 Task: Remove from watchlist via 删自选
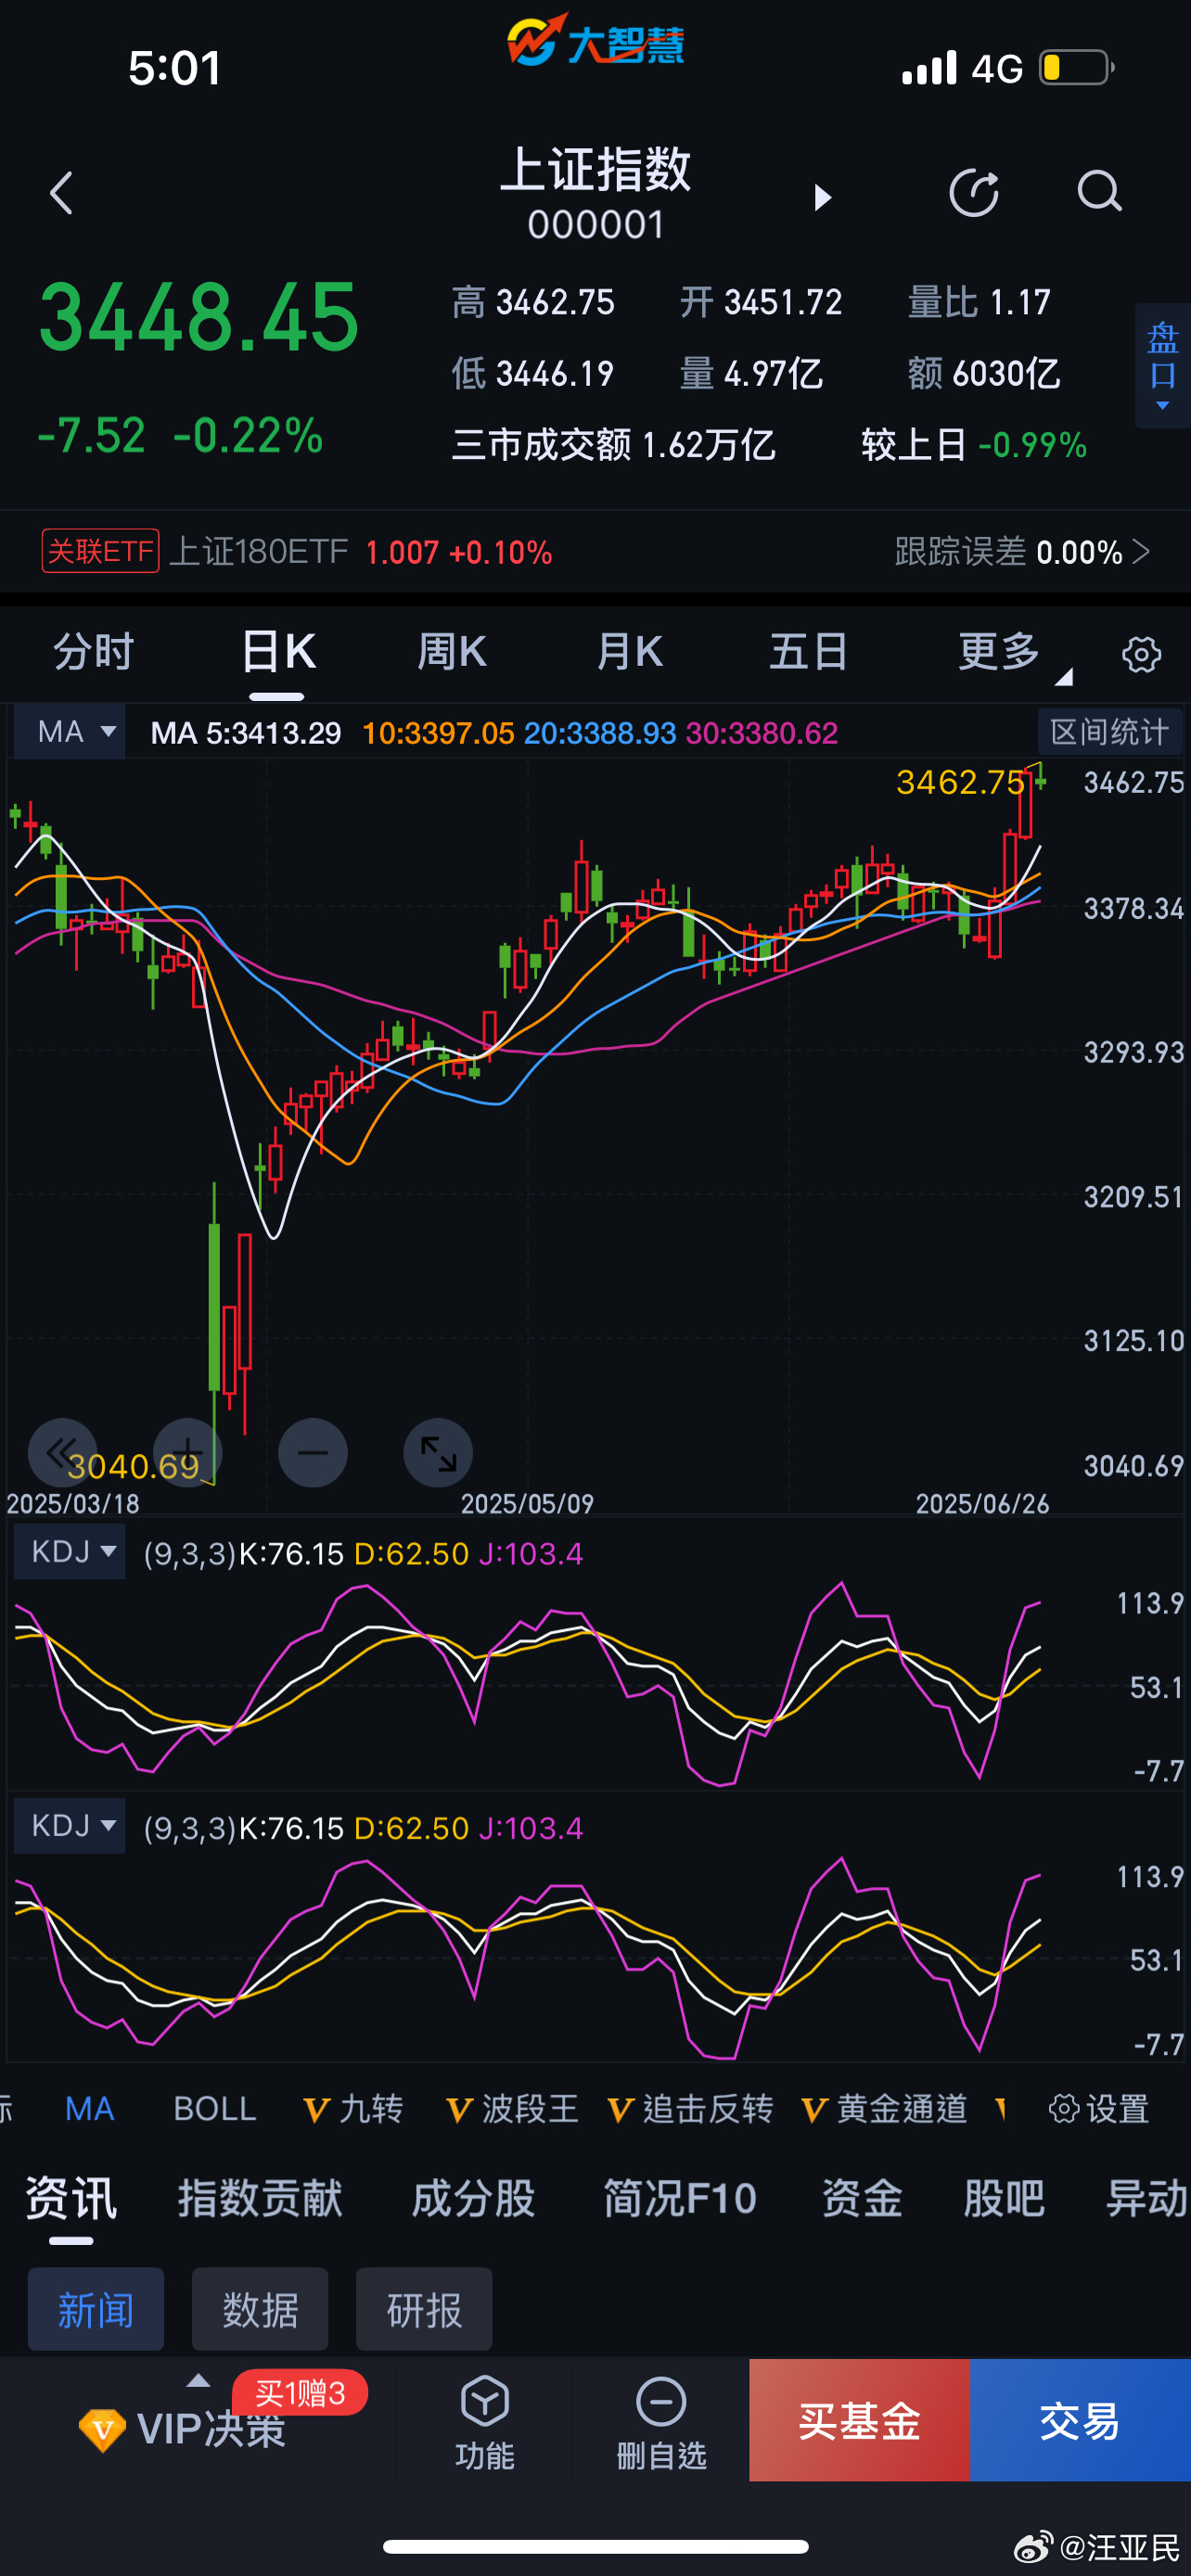coord(661,2420)
